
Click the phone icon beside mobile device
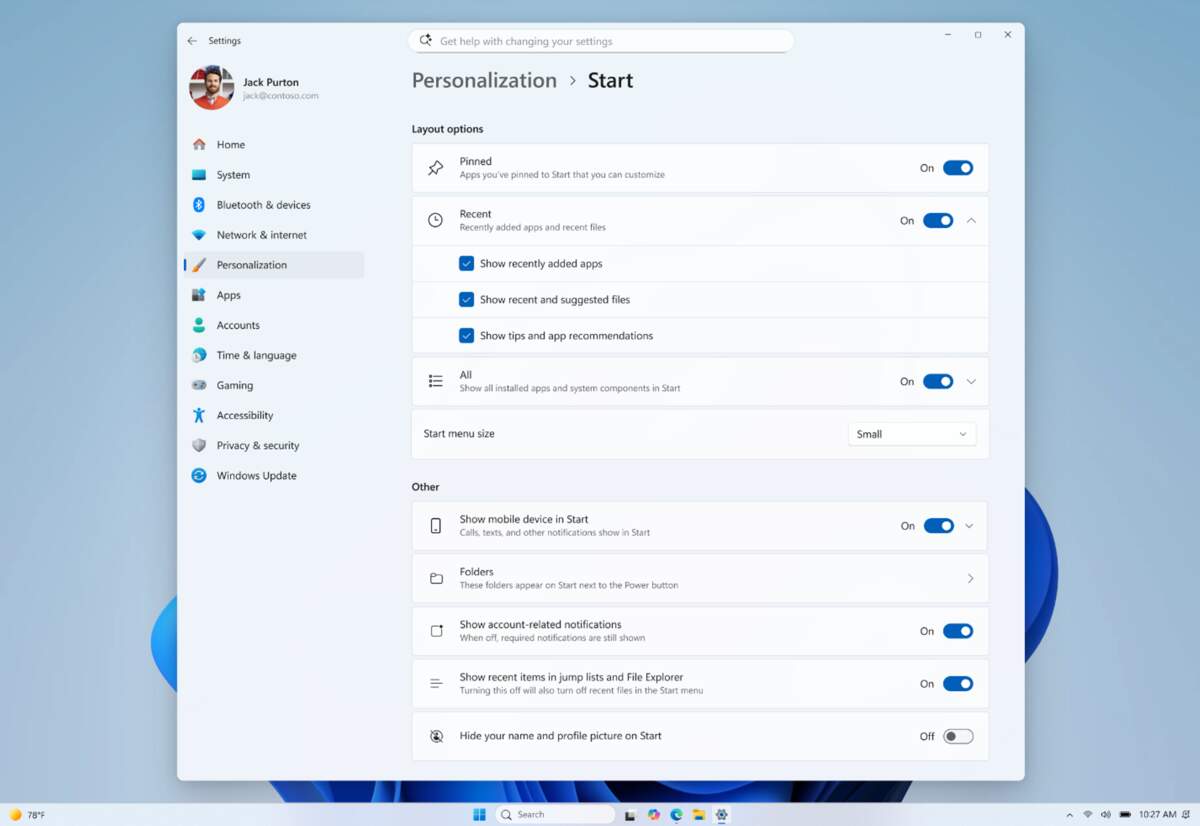tap(435, 526)
